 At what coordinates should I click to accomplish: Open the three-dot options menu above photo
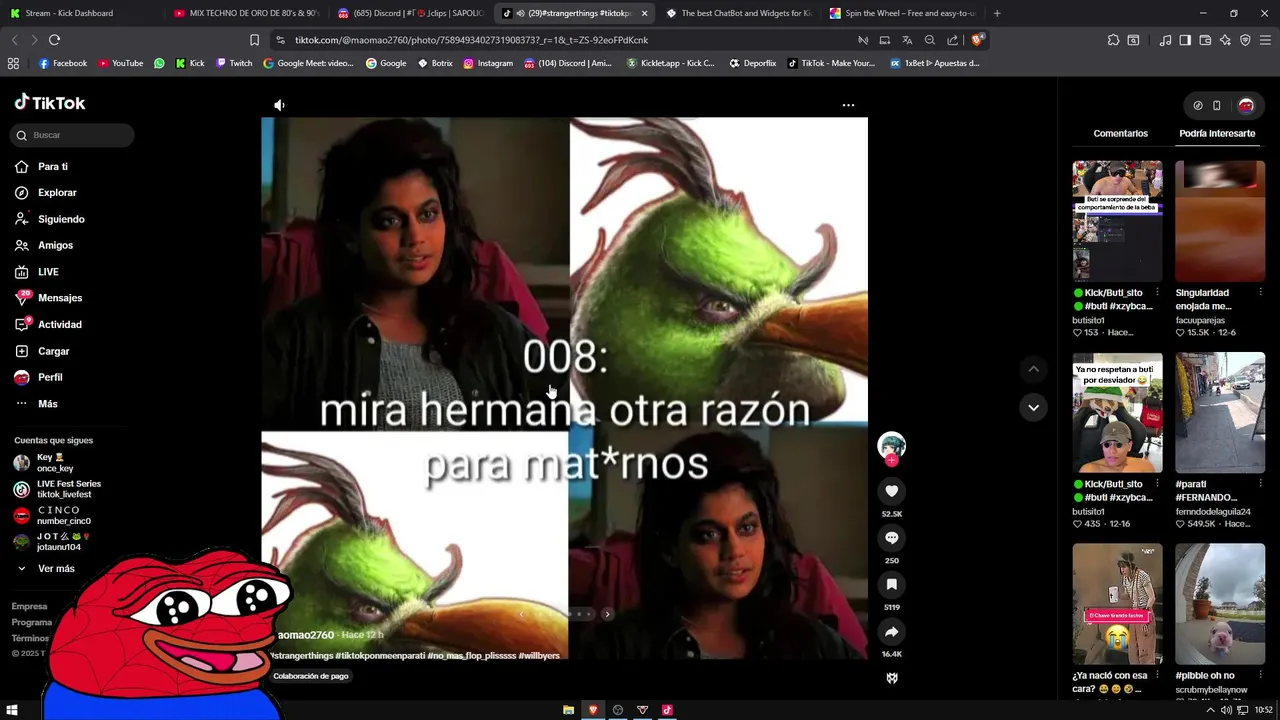click(848, 105)
